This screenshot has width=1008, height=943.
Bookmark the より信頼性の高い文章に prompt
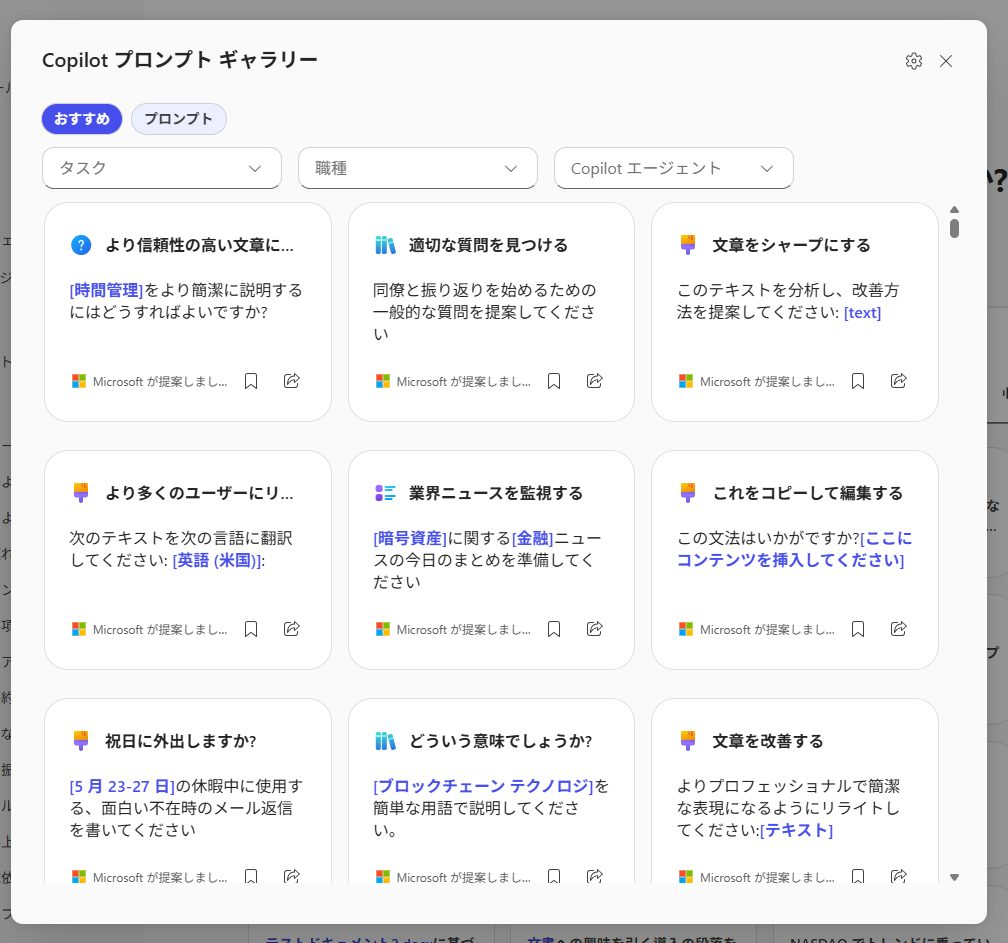pyautogui.click(x=251, y=381)
